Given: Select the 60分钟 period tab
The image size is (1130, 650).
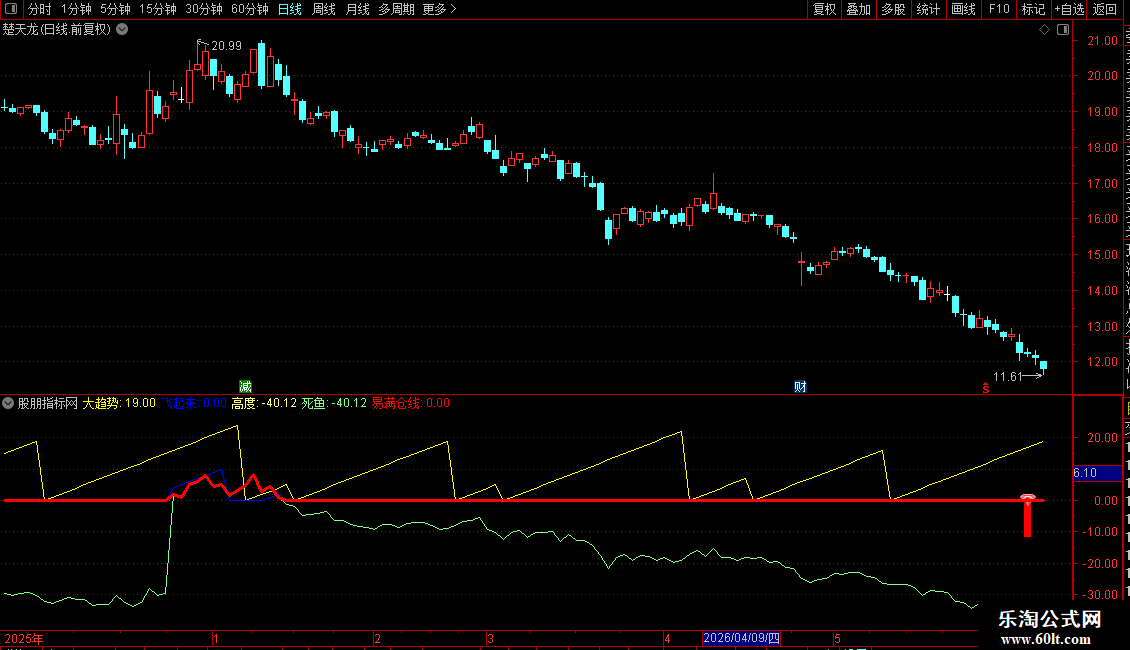Looking at the screenshot, I should pyautogui.click(x=250, y=9).
